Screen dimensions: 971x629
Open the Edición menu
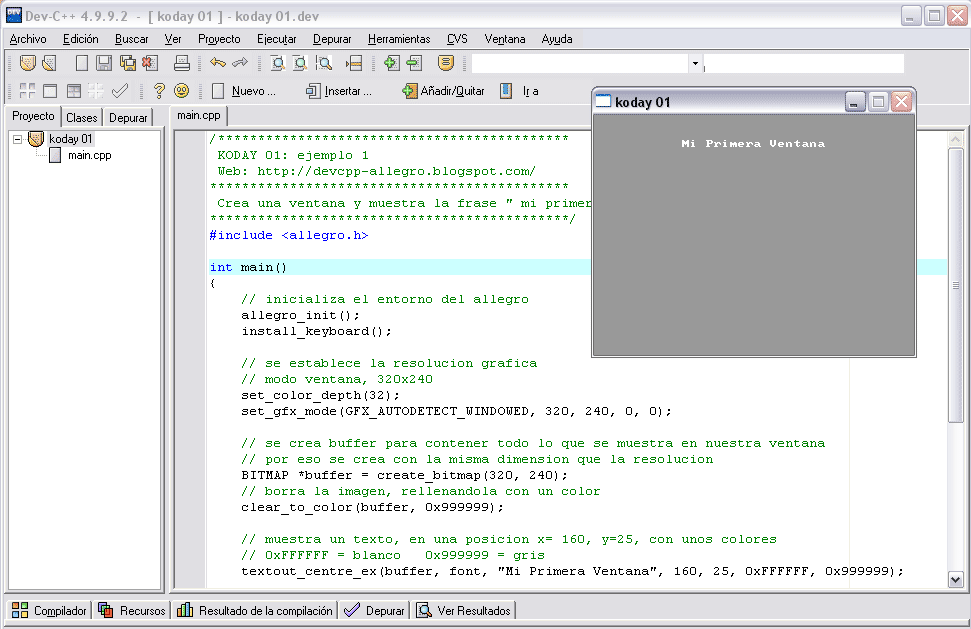(81, 39)
